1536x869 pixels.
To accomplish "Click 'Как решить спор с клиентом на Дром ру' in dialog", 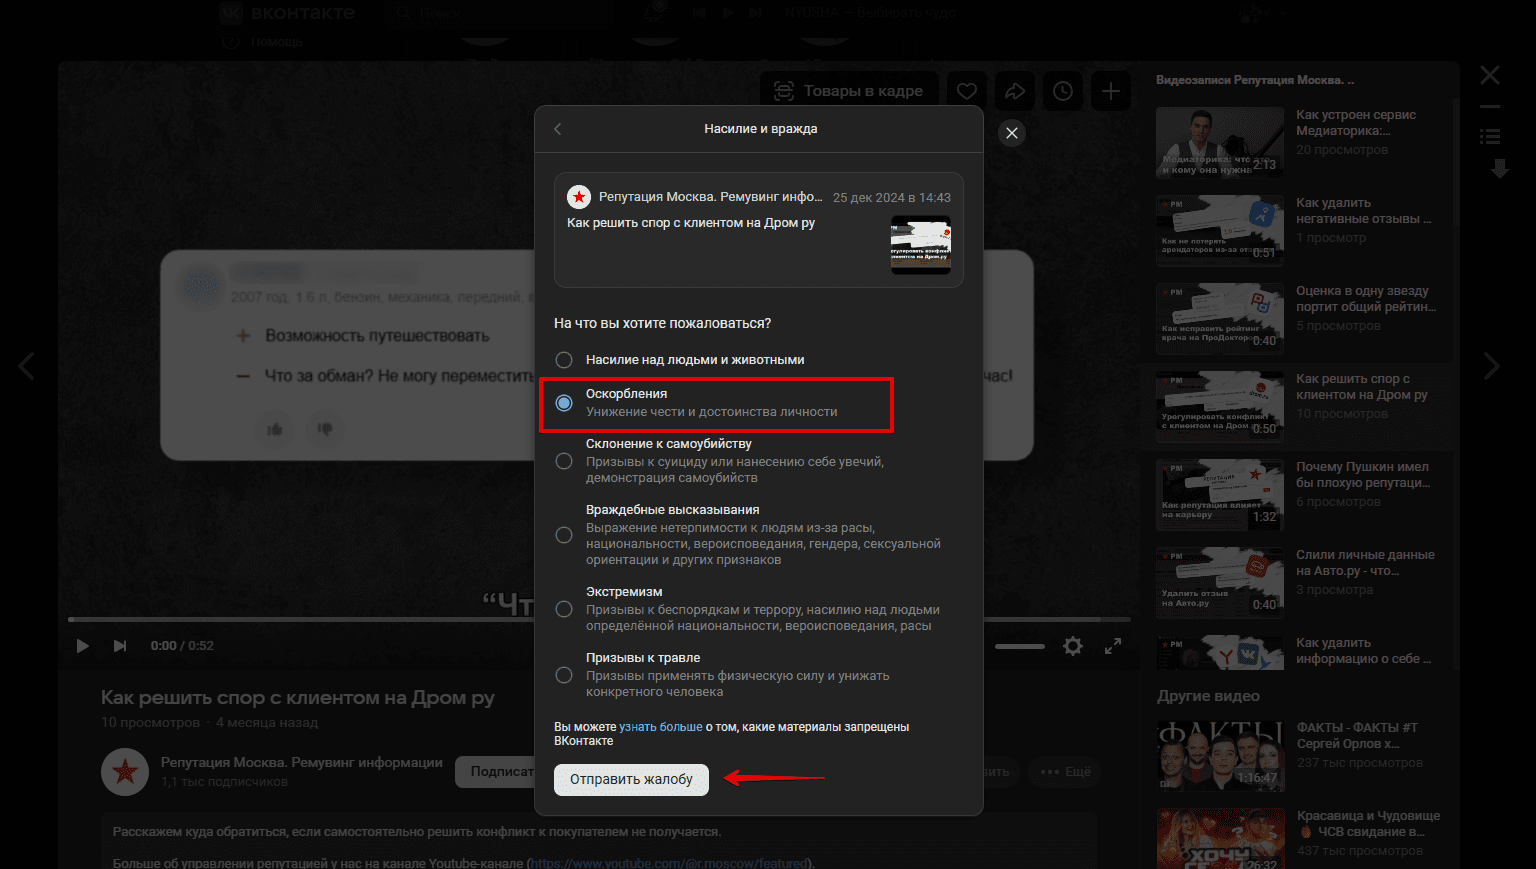I will (691, 223).
